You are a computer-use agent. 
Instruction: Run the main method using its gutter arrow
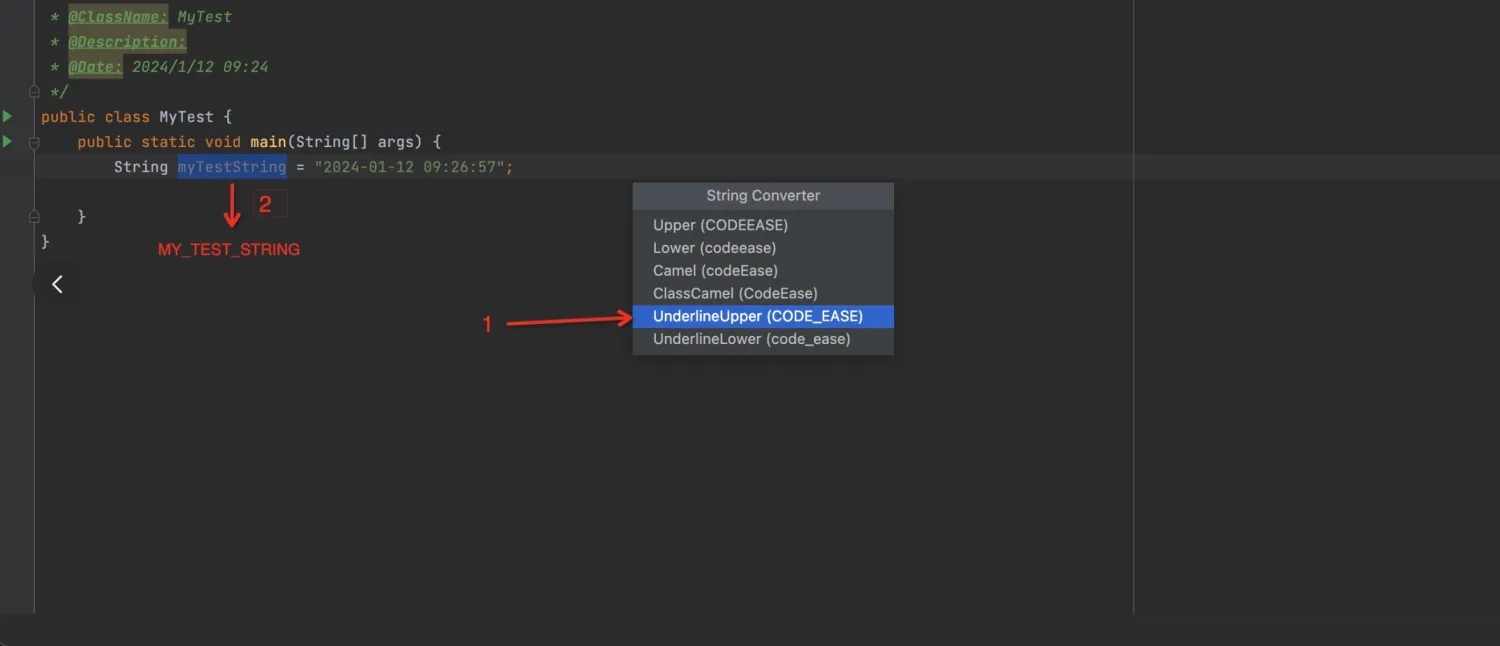(7, 140)
